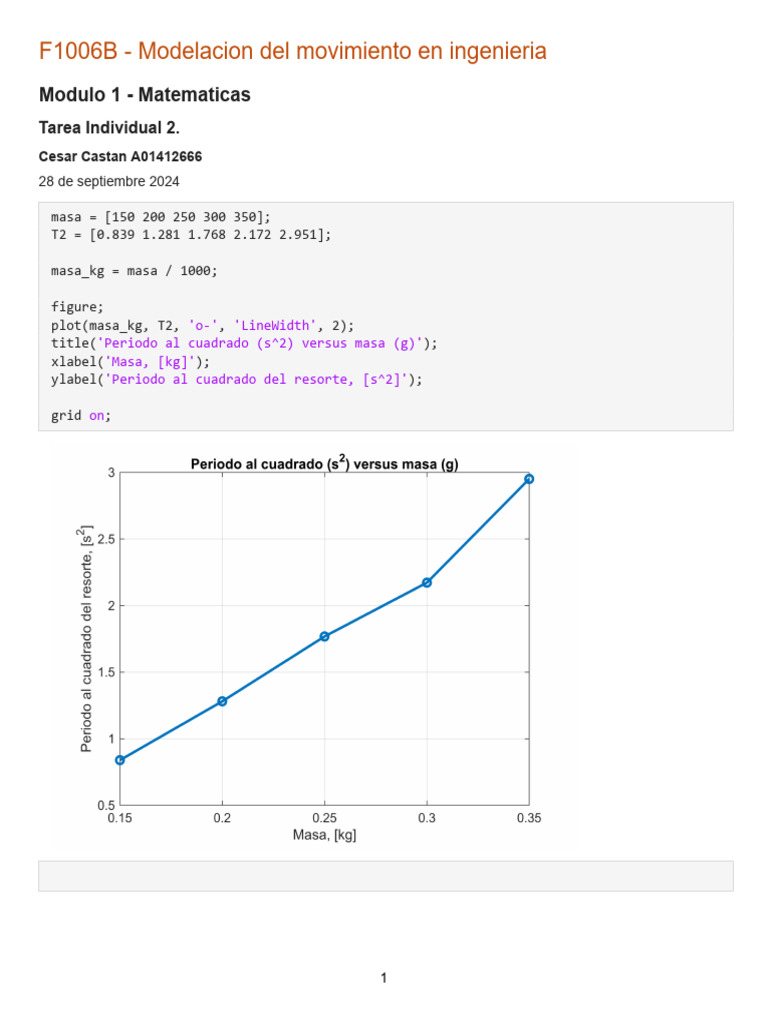The image size is (768, 1024).
Task: Click the data point marker at mass 0.15
Action: tap(120, 760)
